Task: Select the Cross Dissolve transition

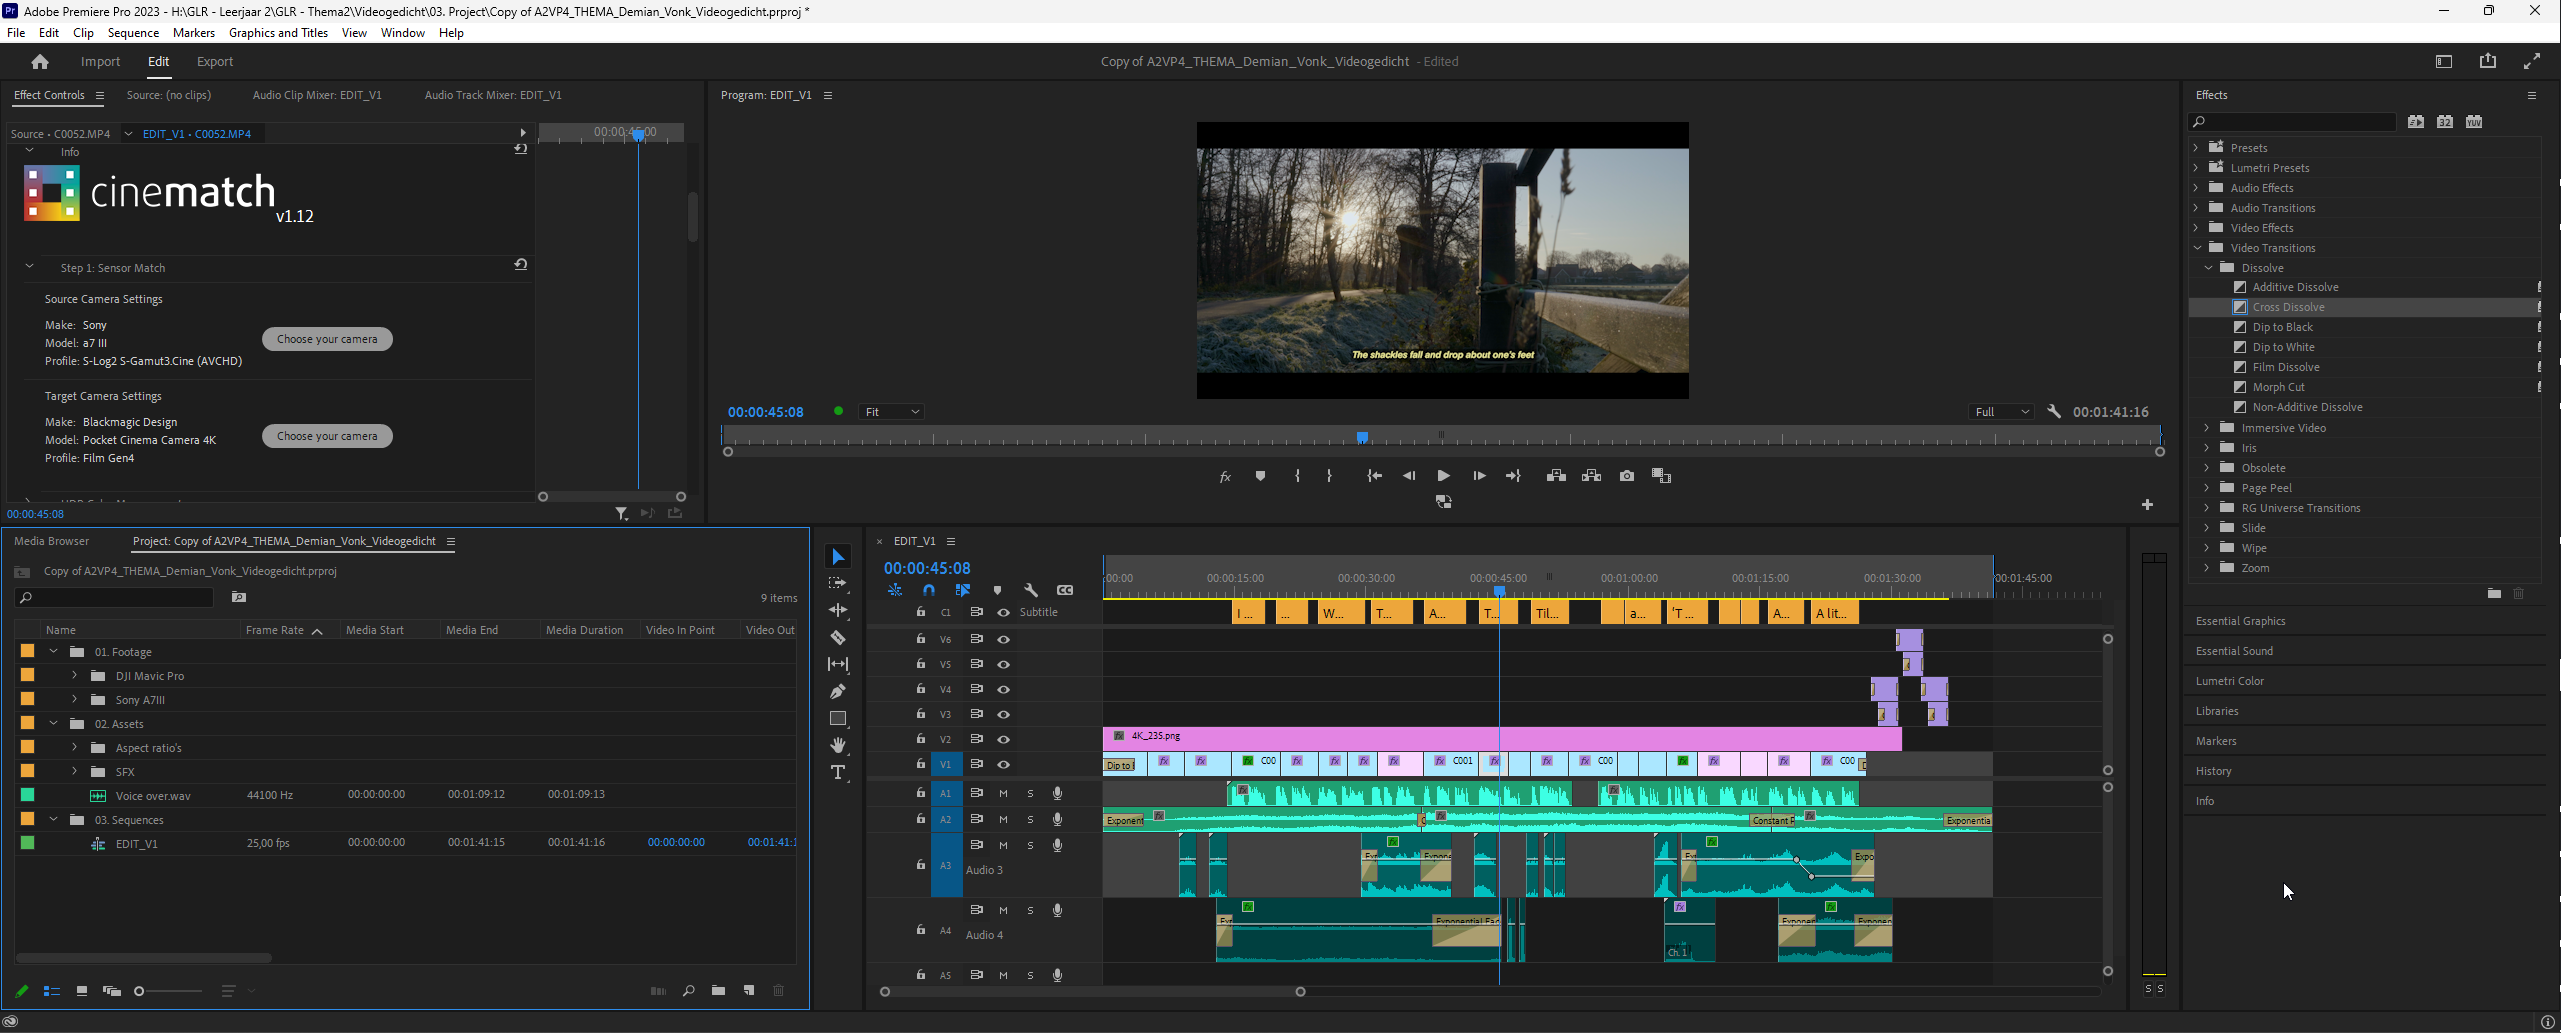Action: 2288,307
